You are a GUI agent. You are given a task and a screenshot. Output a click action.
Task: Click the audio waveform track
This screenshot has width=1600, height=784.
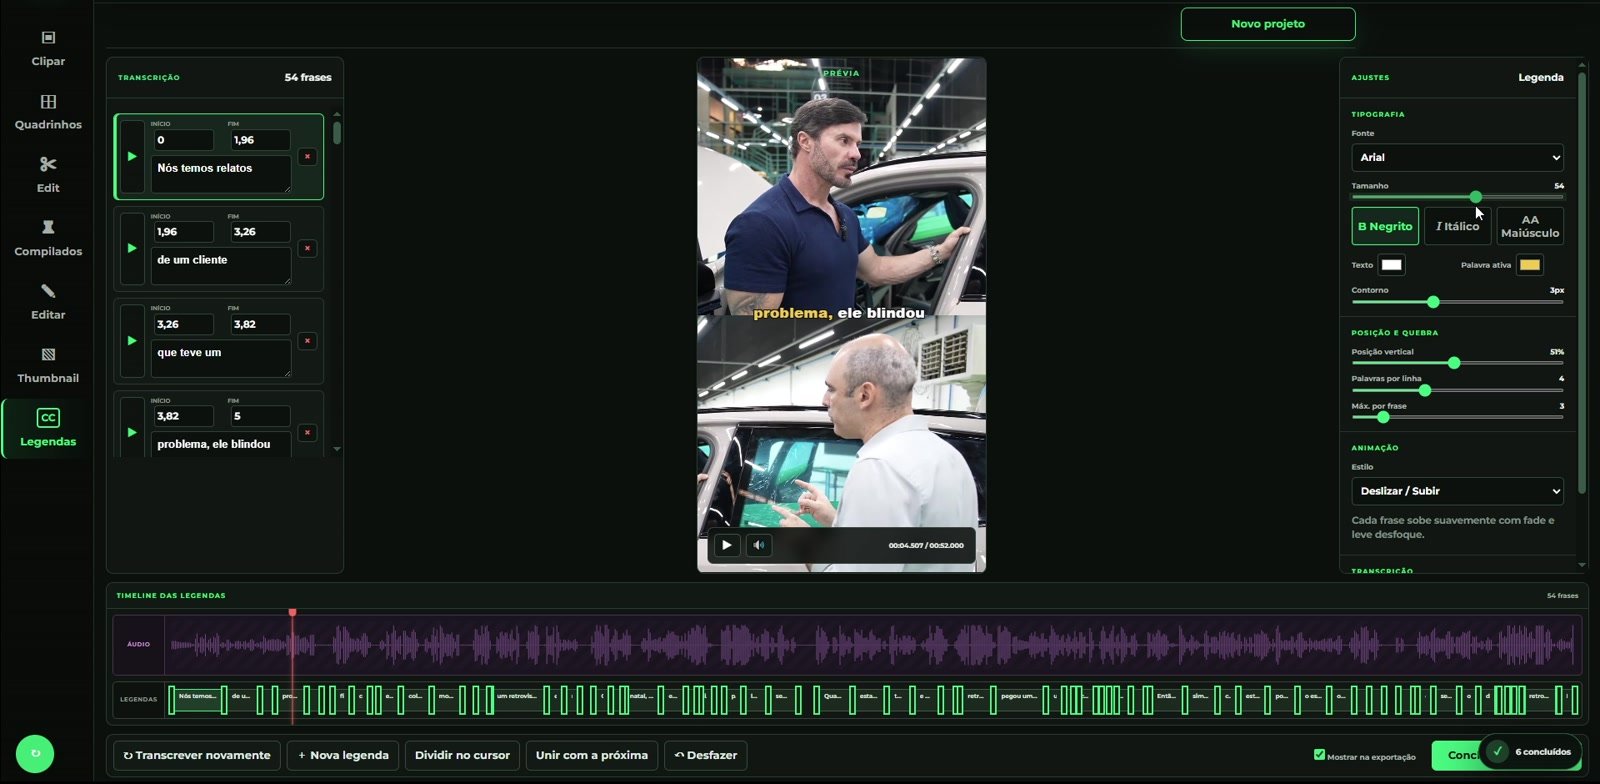click(x=873, y=645)
